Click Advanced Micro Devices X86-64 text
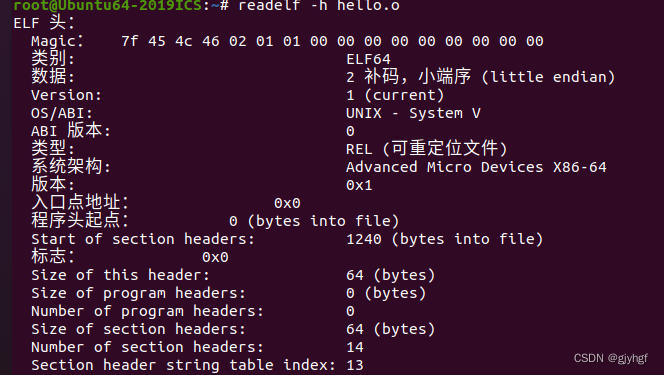The image size is (664, 375). (476, 167)
